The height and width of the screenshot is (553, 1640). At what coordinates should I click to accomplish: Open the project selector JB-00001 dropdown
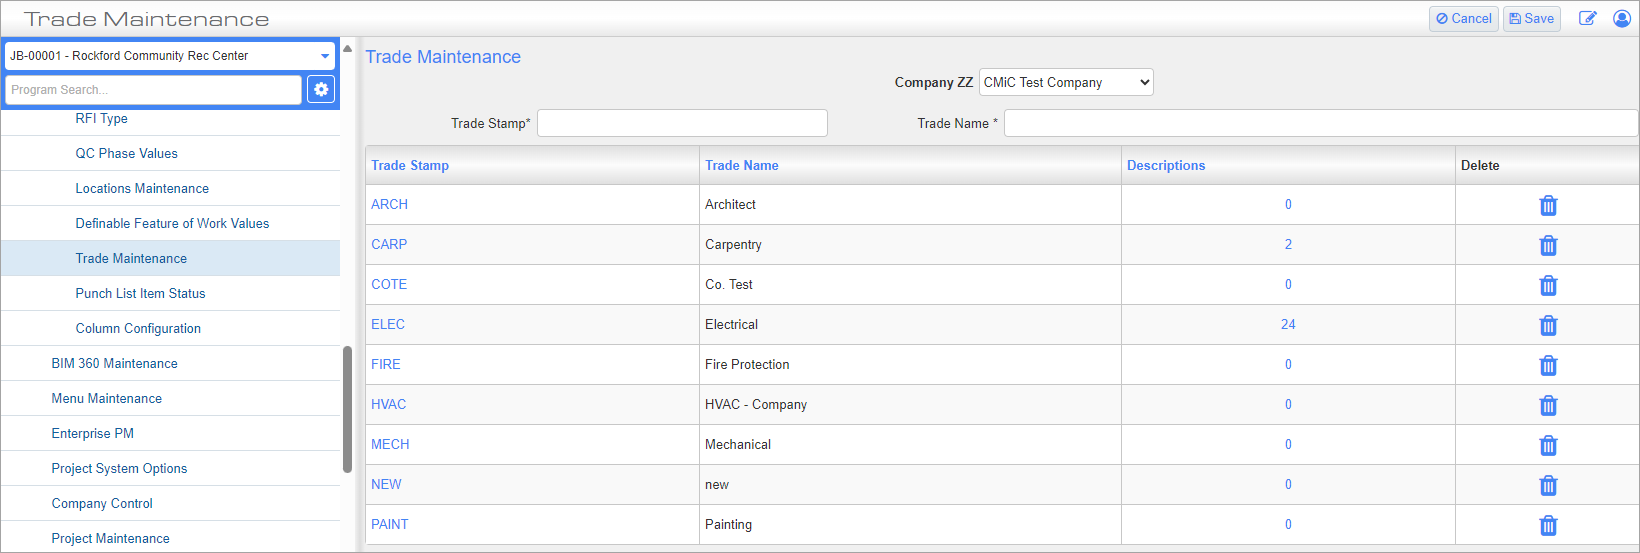point(170,56)
